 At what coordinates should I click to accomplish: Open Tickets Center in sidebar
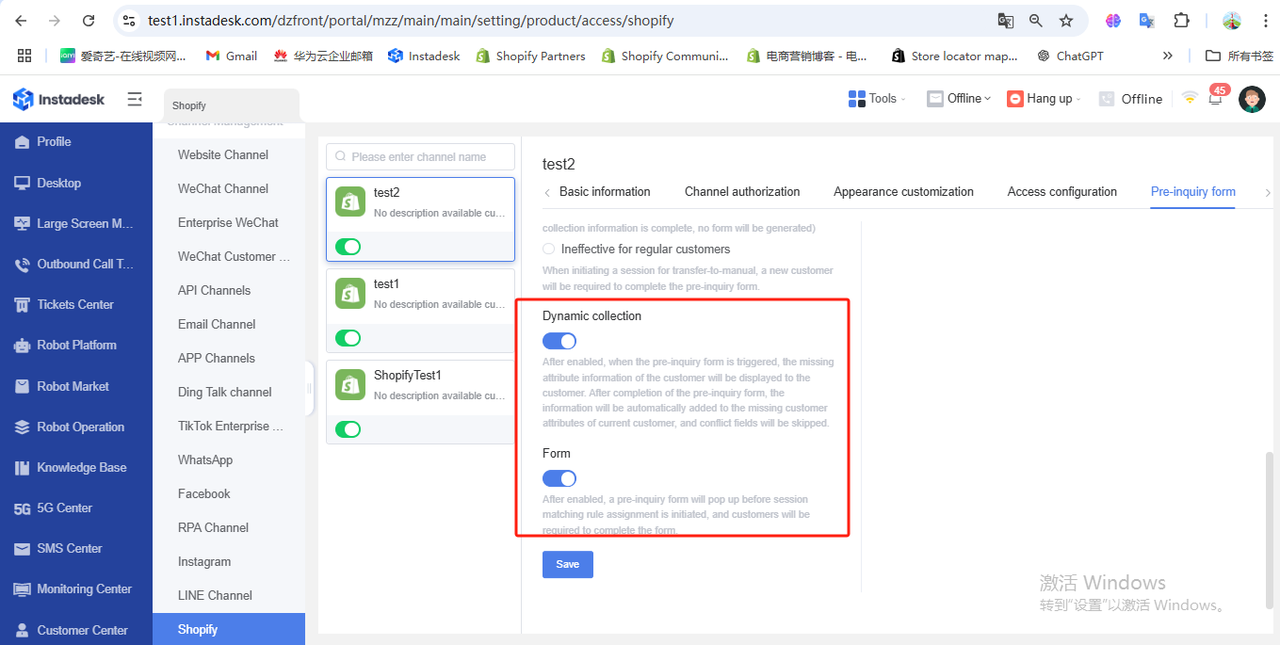[75, 304]
